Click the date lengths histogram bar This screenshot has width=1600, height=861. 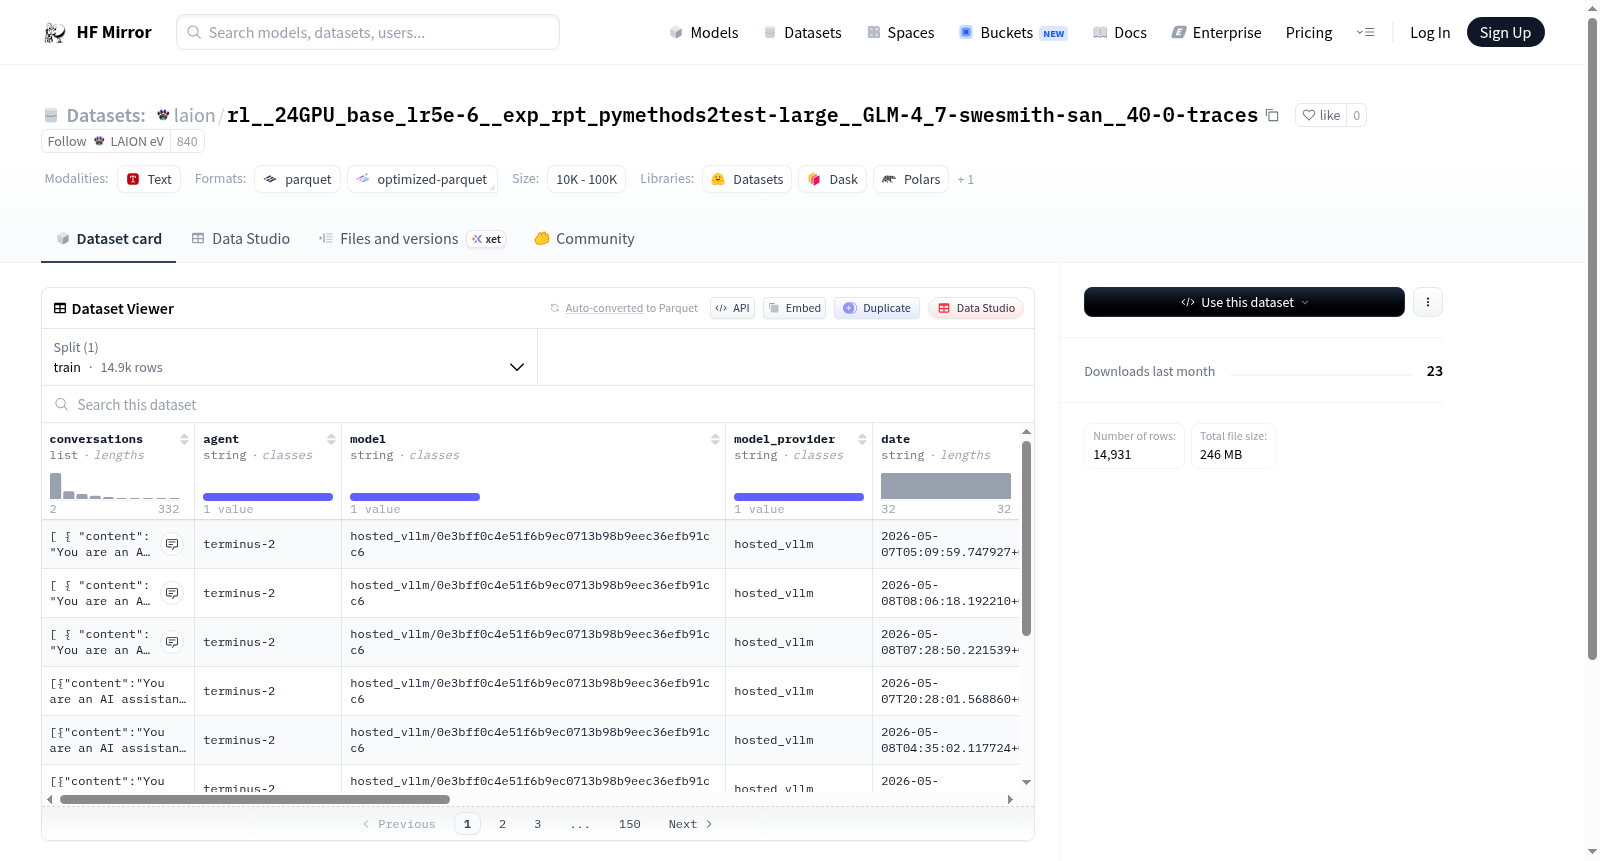(946, 486)
